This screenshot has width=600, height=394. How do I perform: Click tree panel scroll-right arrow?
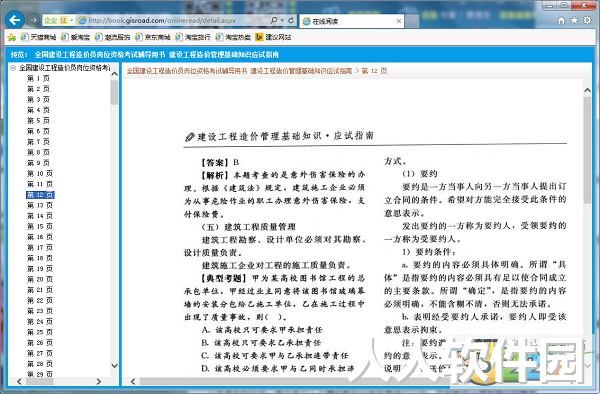[x=99, y=381]
